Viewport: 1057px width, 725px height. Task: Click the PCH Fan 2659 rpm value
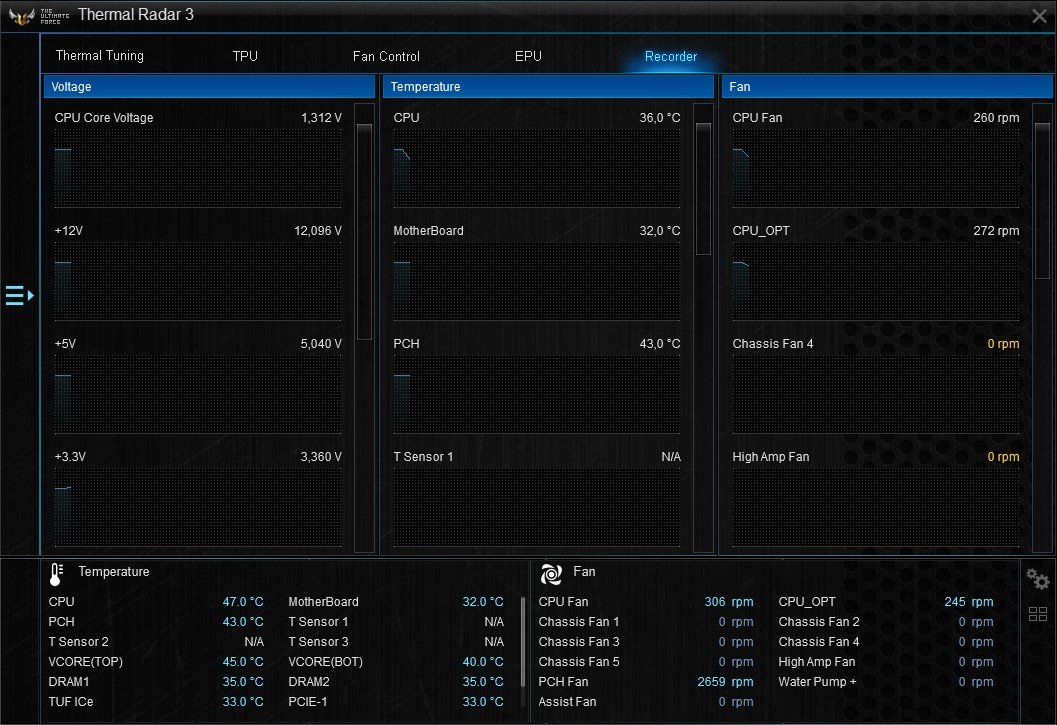(x=725, y=682)
